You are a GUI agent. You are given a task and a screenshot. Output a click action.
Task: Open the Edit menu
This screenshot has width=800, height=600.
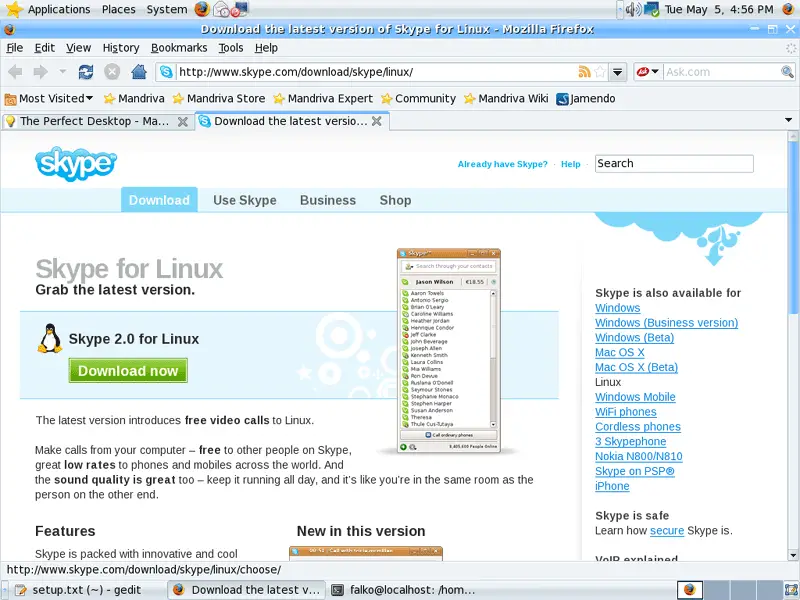pyautogui.click(x=44, y=48)
